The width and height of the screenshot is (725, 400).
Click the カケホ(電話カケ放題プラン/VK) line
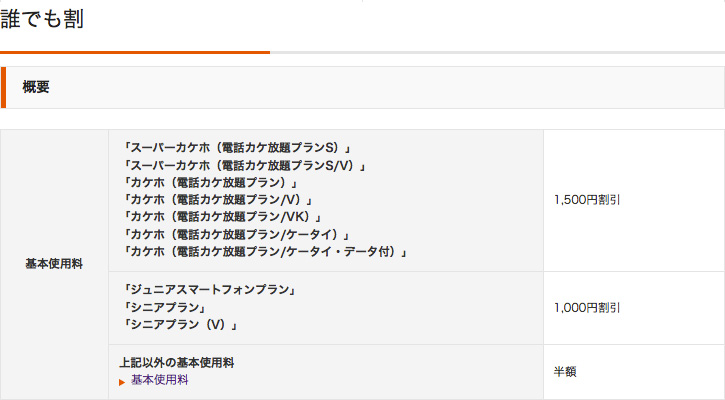click(x=222, y=217)
